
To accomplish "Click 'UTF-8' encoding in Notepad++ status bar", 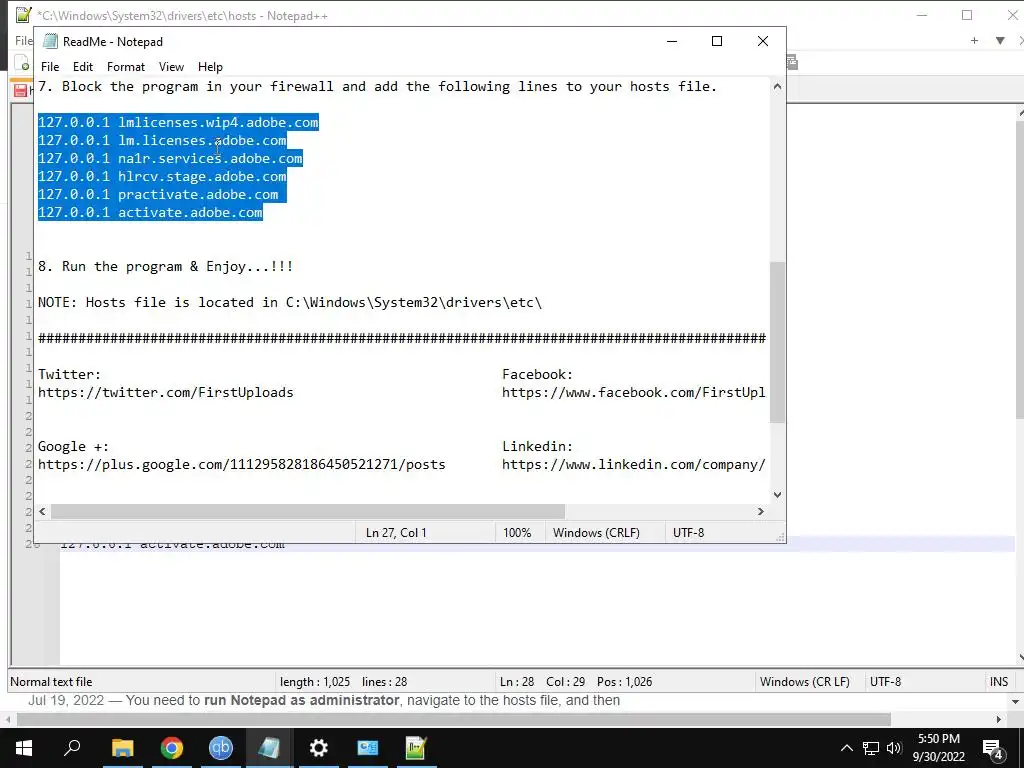I will click(885, 682).
